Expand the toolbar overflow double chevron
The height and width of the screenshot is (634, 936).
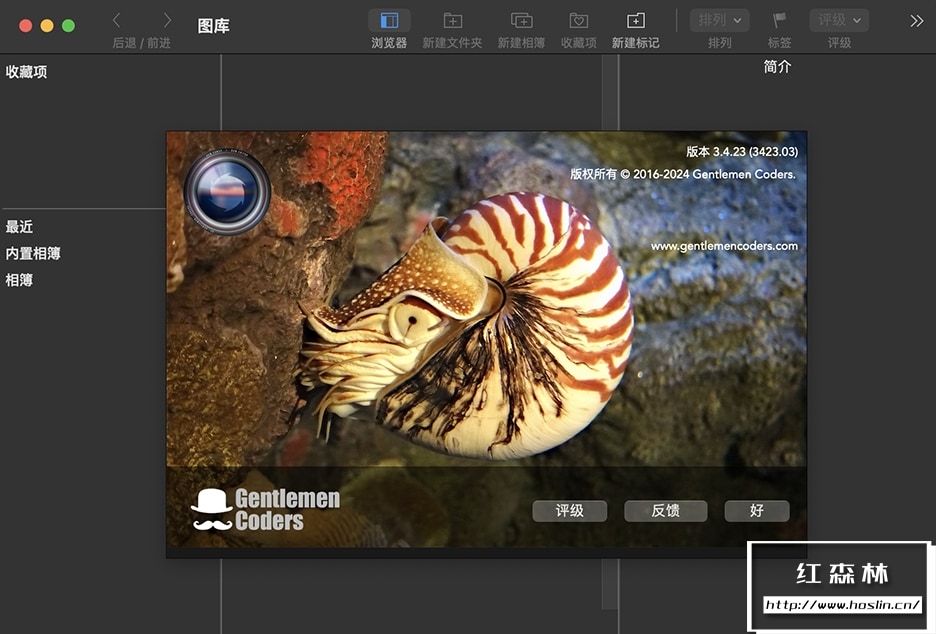click(x=916, y=20)
